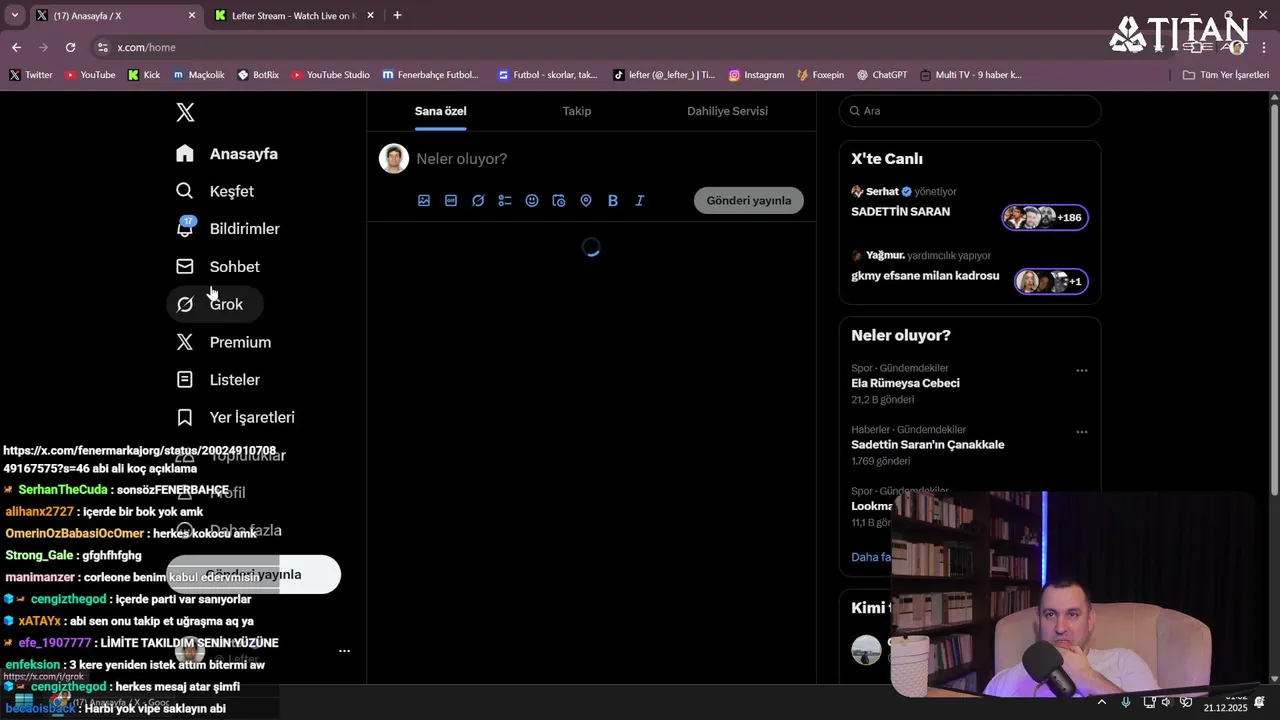The image size is (1280, 720).
Task: Toggle bold text formatting in composer
Action: 613,200
